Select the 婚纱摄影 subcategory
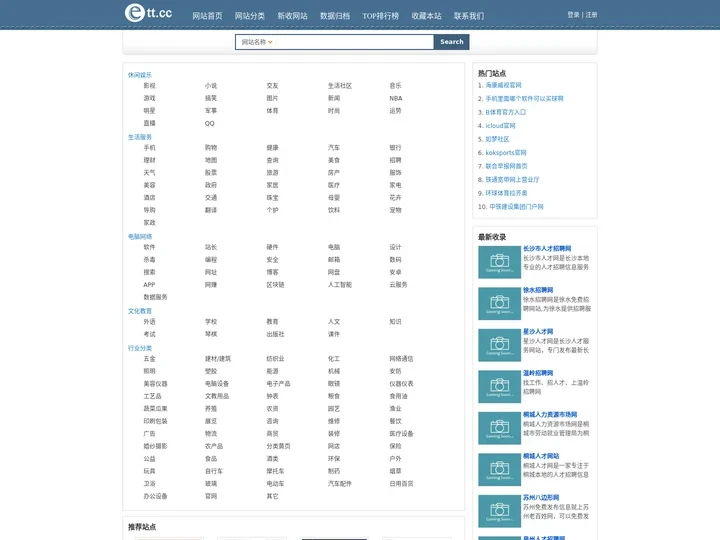720x540 pixels. [155, 446]
